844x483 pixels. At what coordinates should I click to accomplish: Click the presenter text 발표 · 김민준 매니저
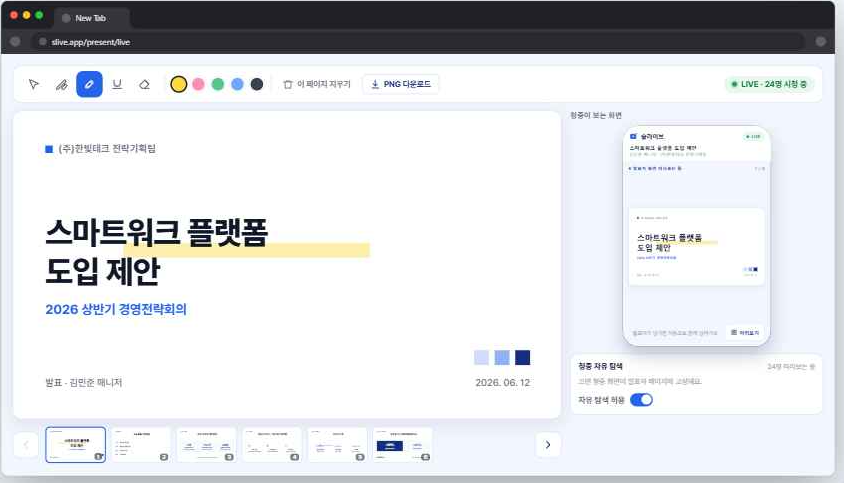coord(83,383)
